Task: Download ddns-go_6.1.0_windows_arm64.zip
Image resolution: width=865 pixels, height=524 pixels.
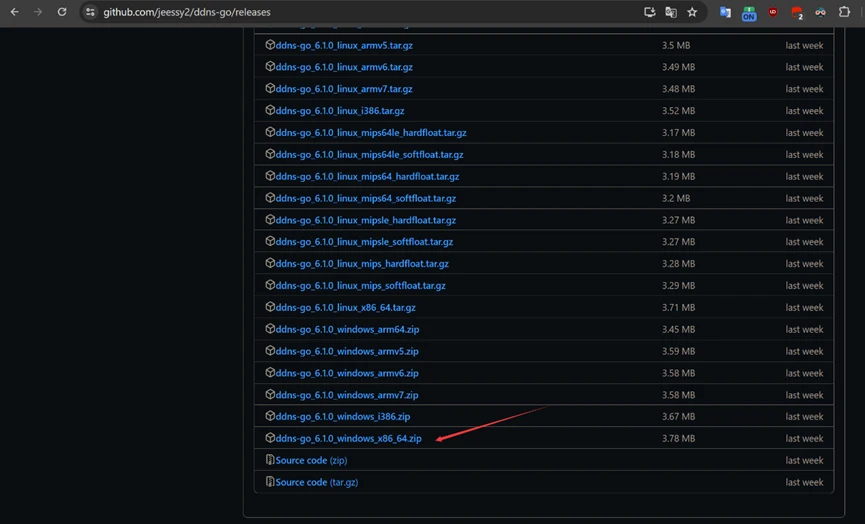Action: pos(347,329)
